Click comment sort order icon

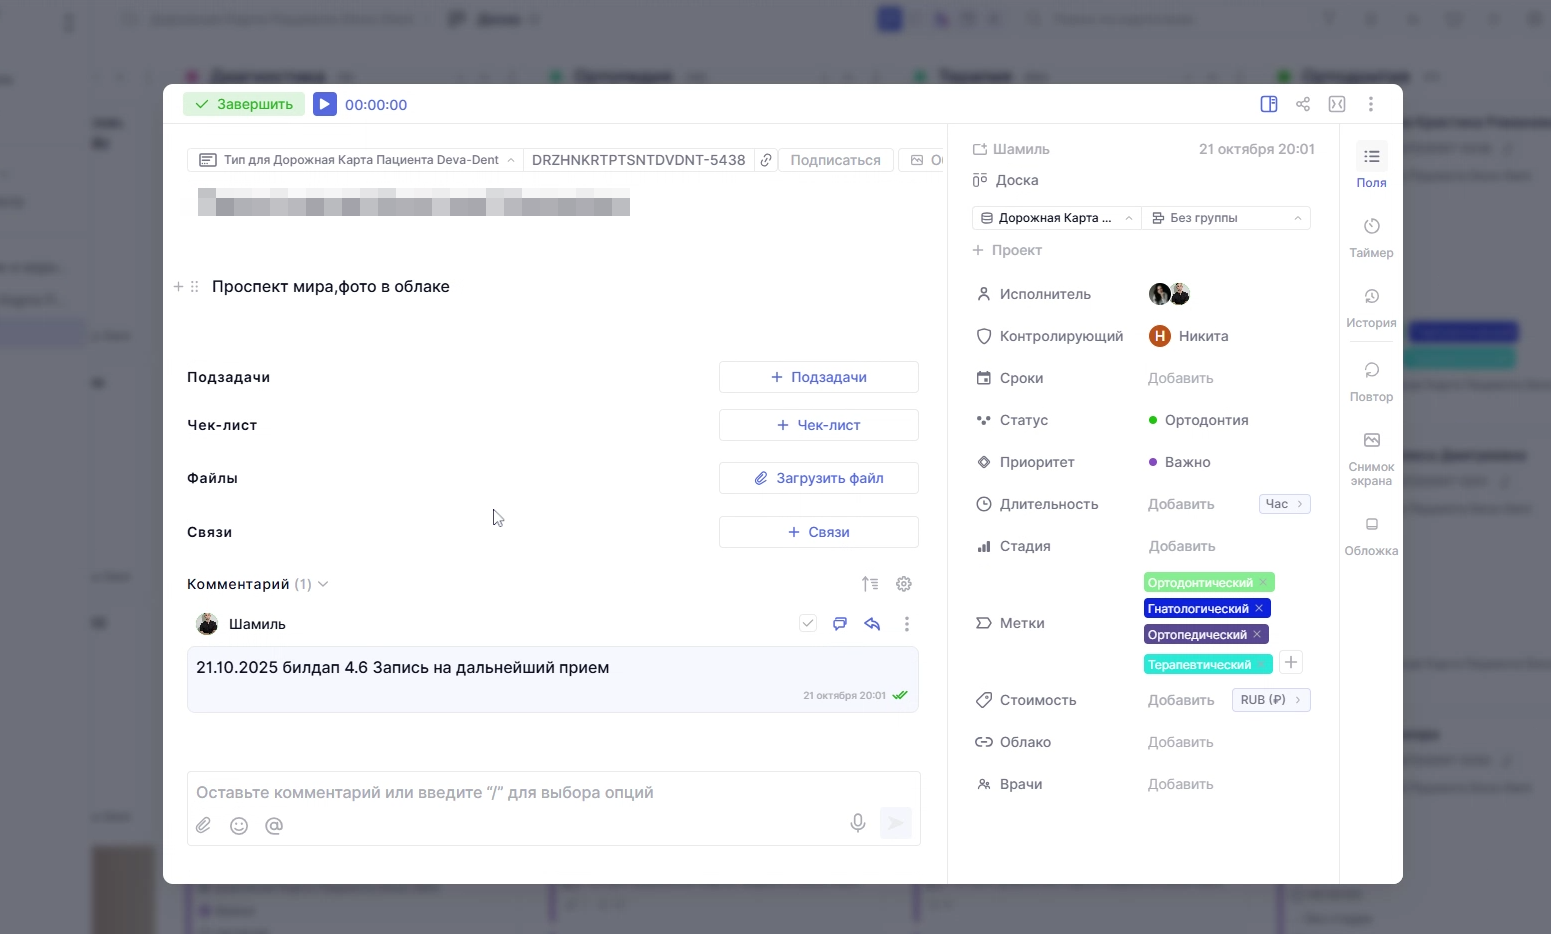tap(870, 584)
